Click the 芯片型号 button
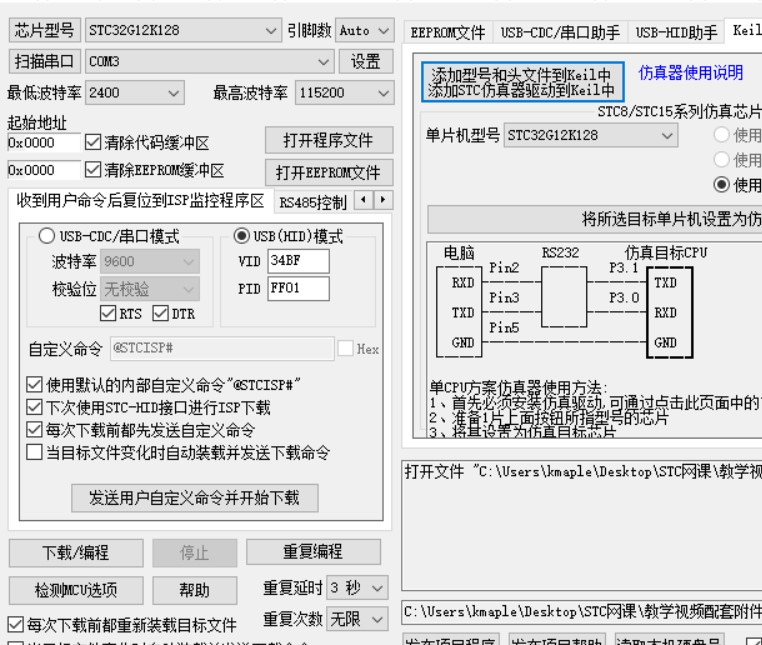 click(44, 30)
